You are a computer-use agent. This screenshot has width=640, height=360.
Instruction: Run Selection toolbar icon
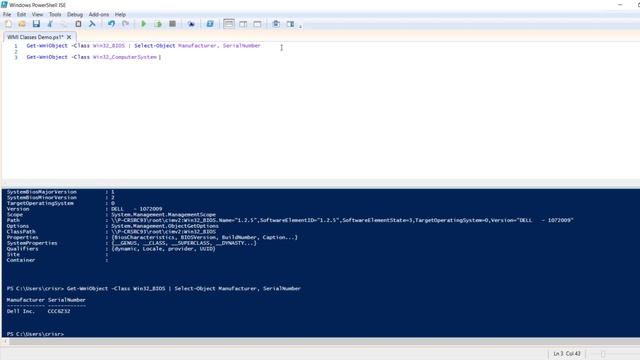pyautogui.click(x=158, y=24)
